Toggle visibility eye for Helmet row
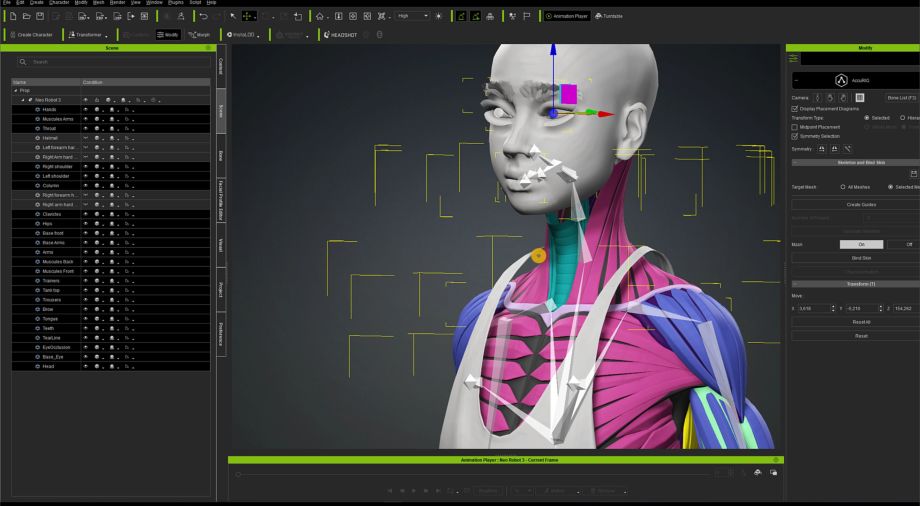920x506 pixels. [86, 138]
